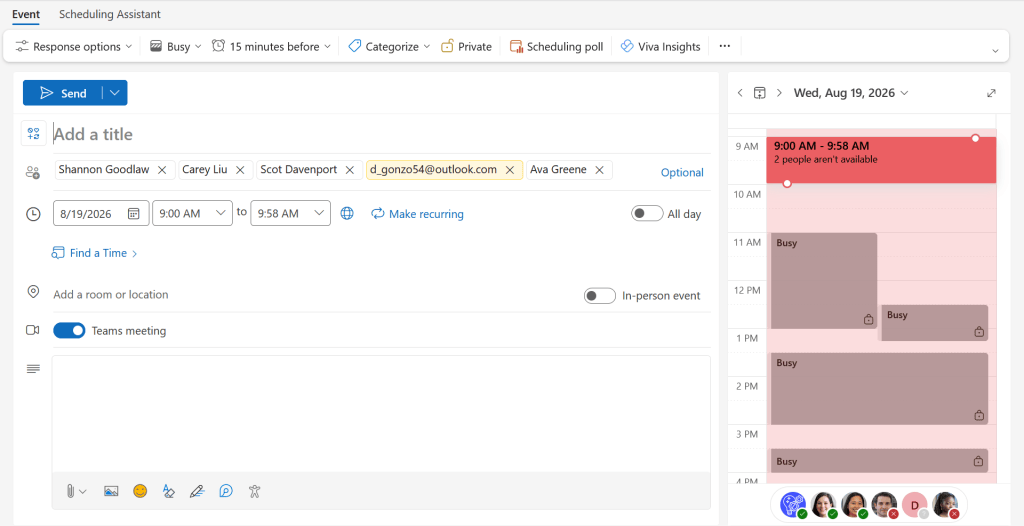Click the Teams video camera icon
Screen dimensions: 1024x526
tap(33, 330)
